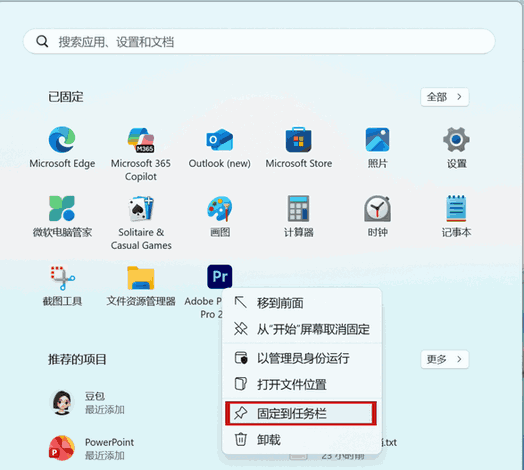The height and width of the screenshot is (470, 524).
Task: Open recommended PowerPoint item
Action: point(92,448)
